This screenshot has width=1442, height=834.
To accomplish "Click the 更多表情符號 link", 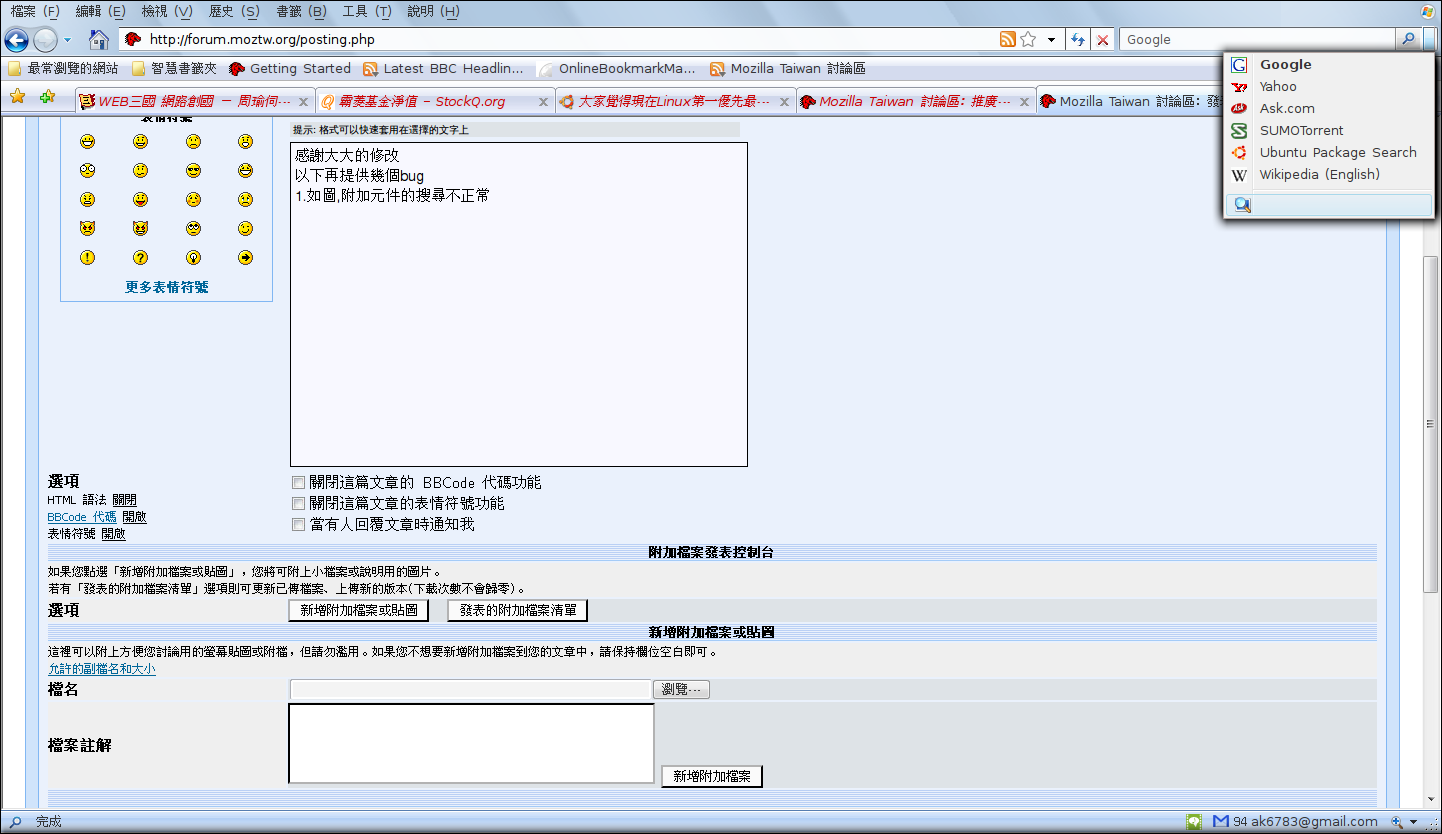I will click(167, 287).
